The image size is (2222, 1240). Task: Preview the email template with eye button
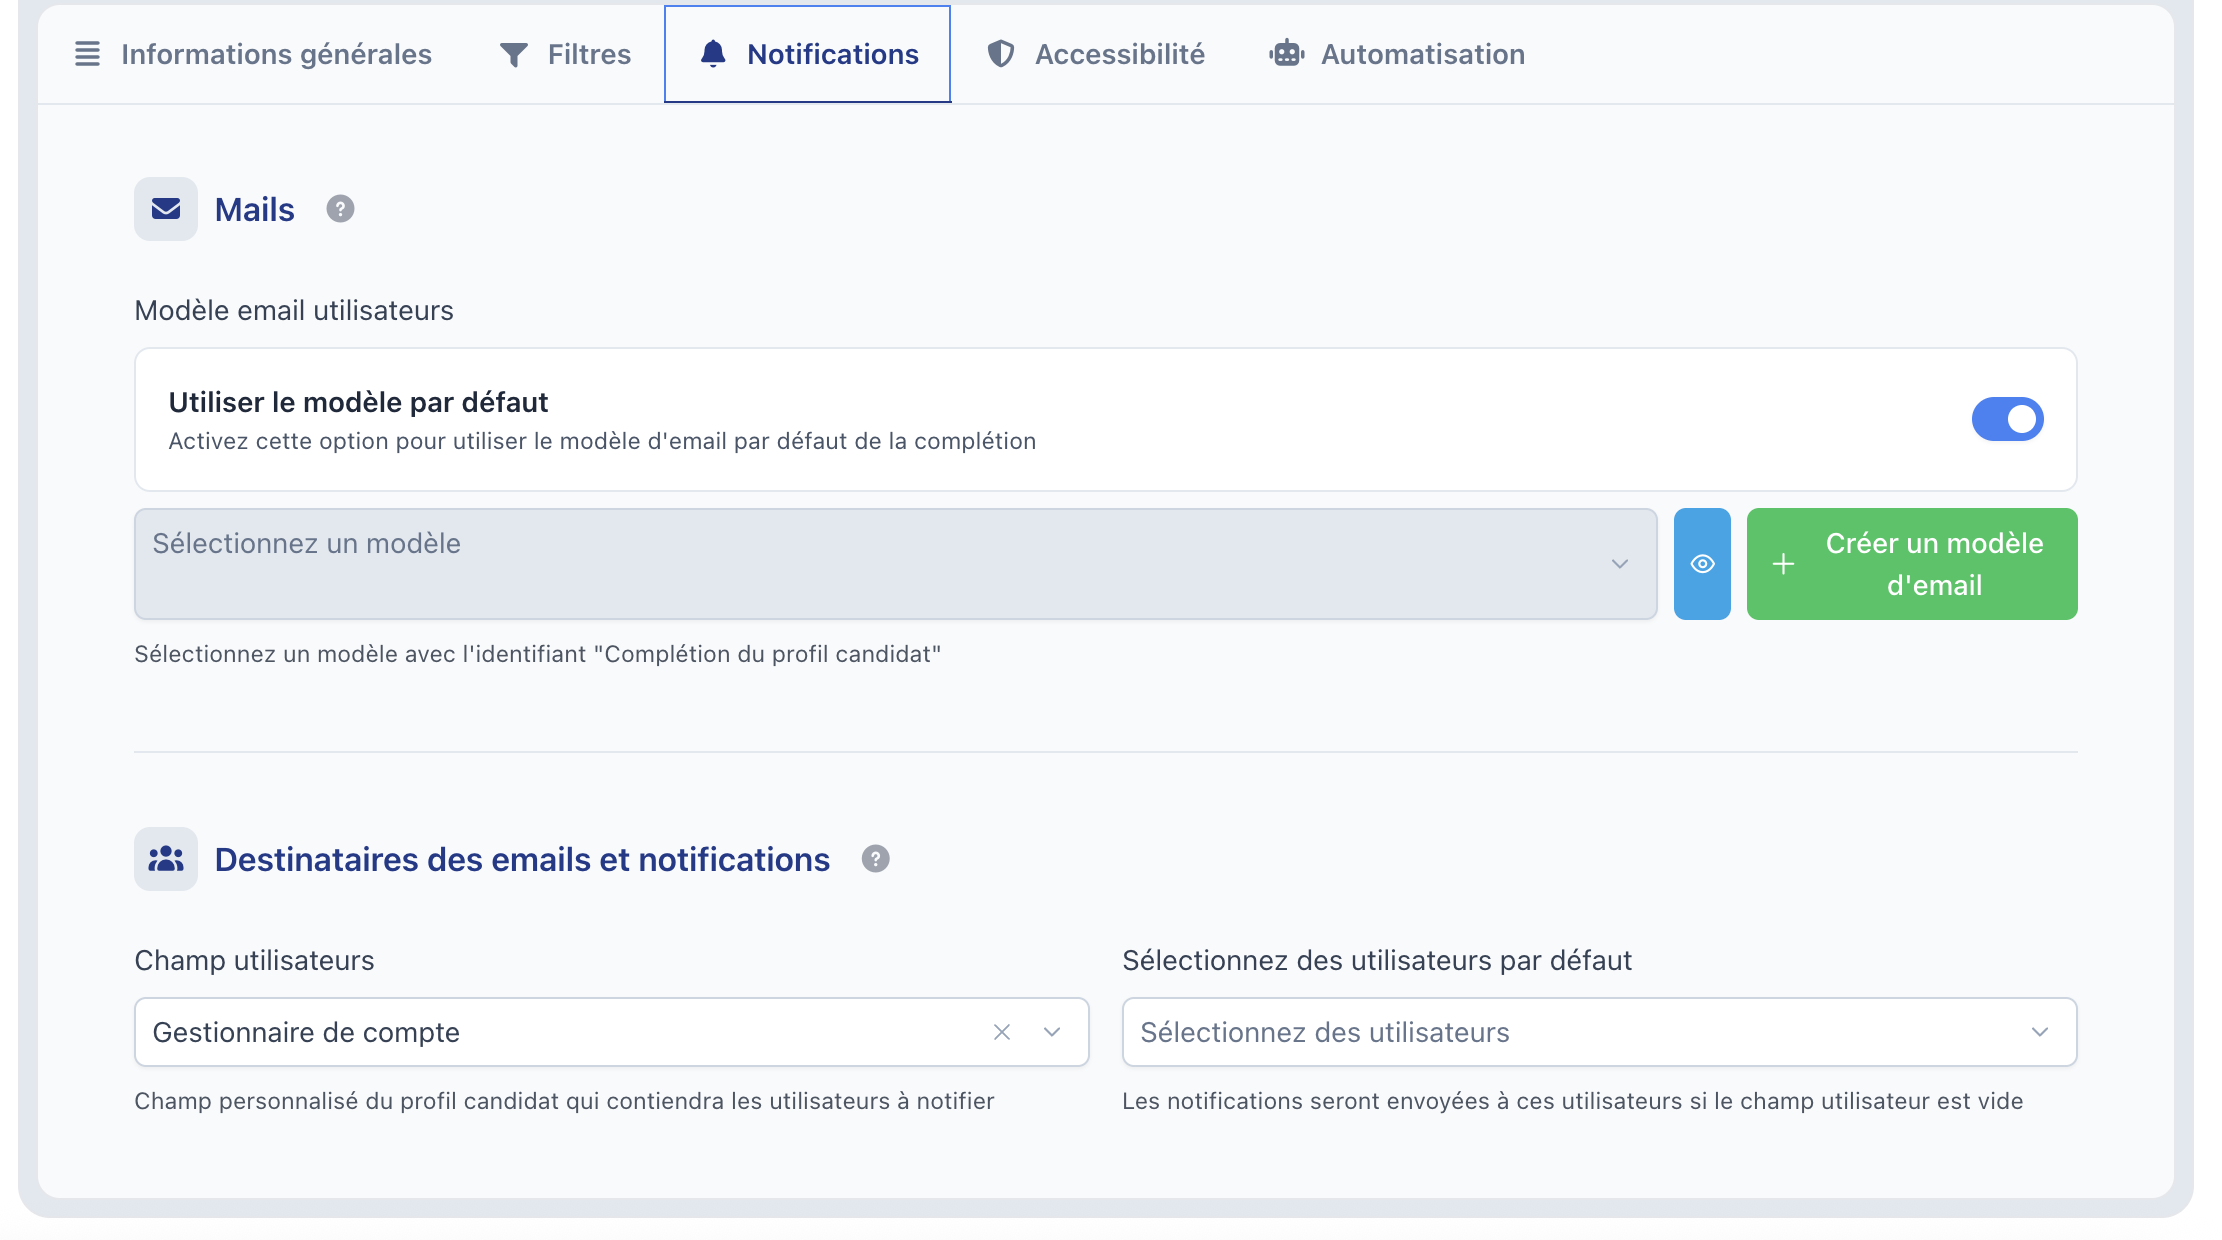pyautogui.click(x=1702, y=564)
